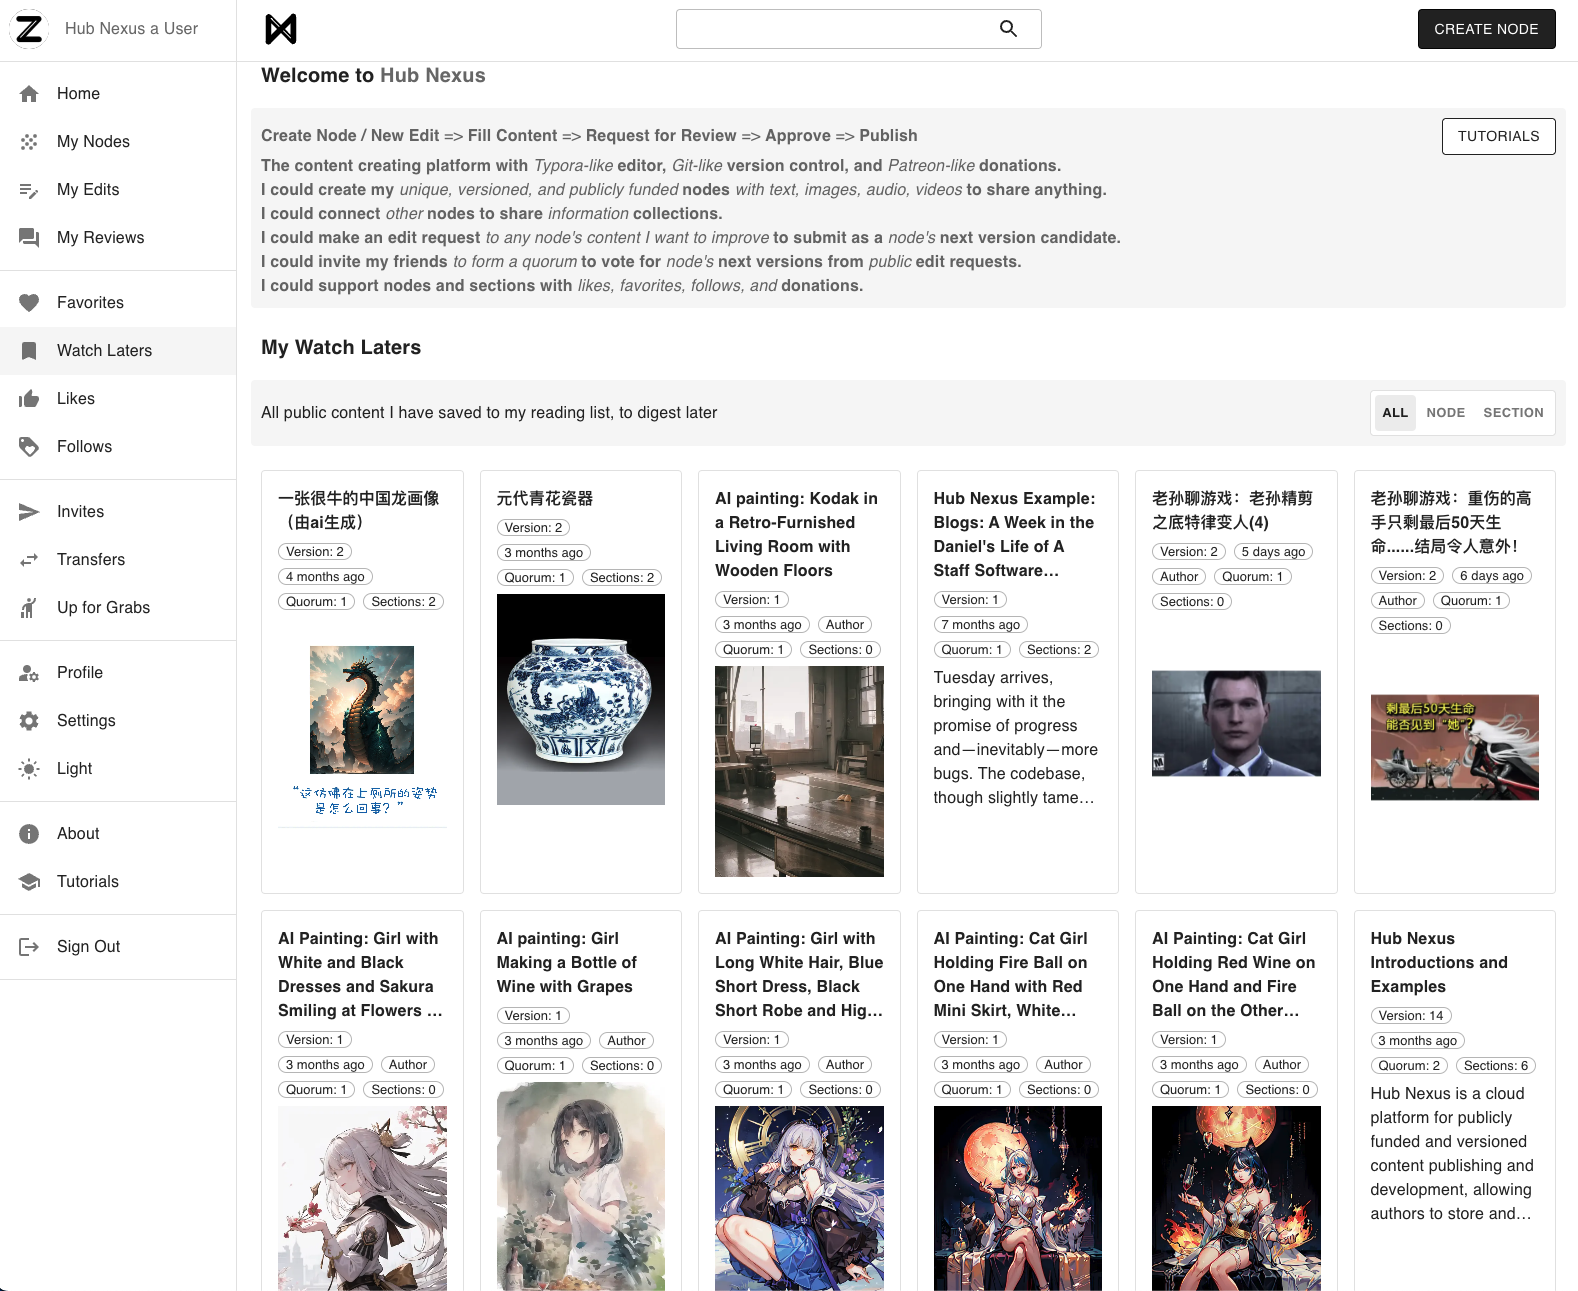The width and height of the screenshot is (1578, 1291).
Task: Click 'Version: 14' chip on Introductions card
Action: (1411, 1016)
